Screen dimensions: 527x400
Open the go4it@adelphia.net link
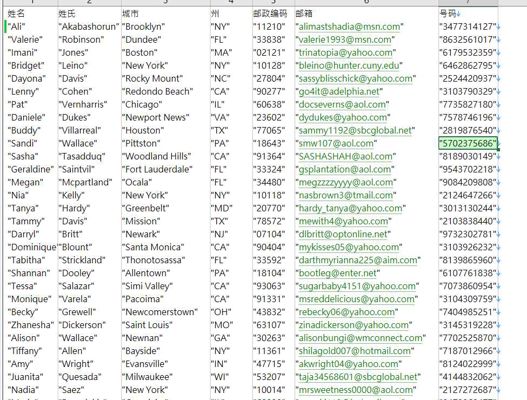click(x=339, y=91)
